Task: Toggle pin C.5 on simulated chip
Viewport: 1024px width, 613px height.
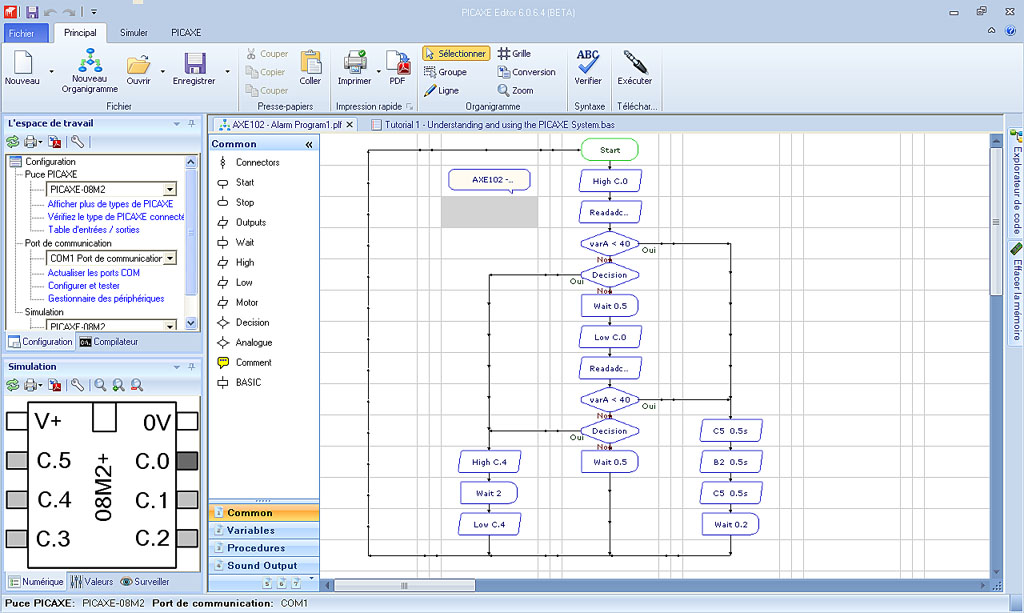Action: point(17,461)
